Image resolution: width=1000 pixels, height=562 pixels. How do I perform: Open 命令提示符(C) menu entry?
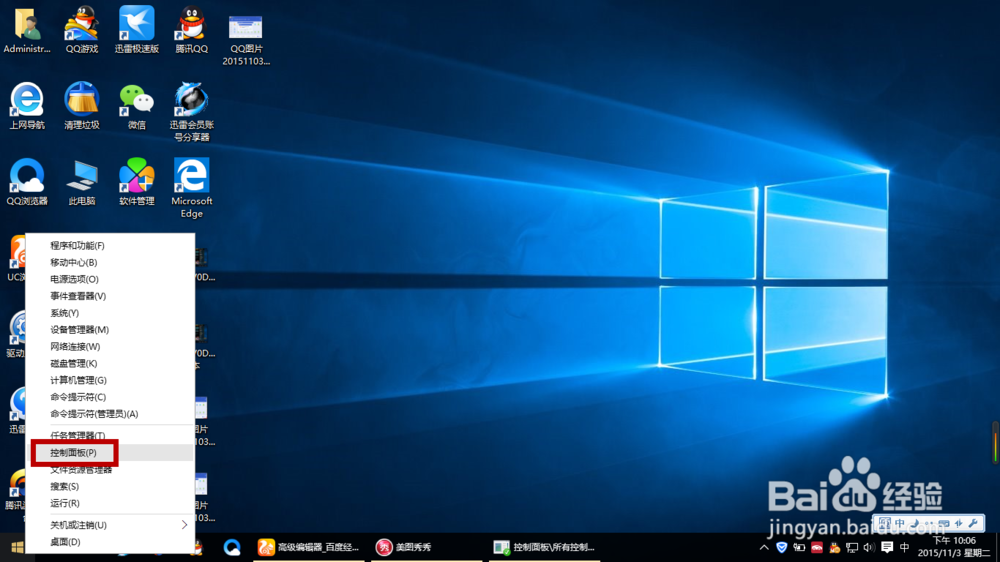pos(110,397)
